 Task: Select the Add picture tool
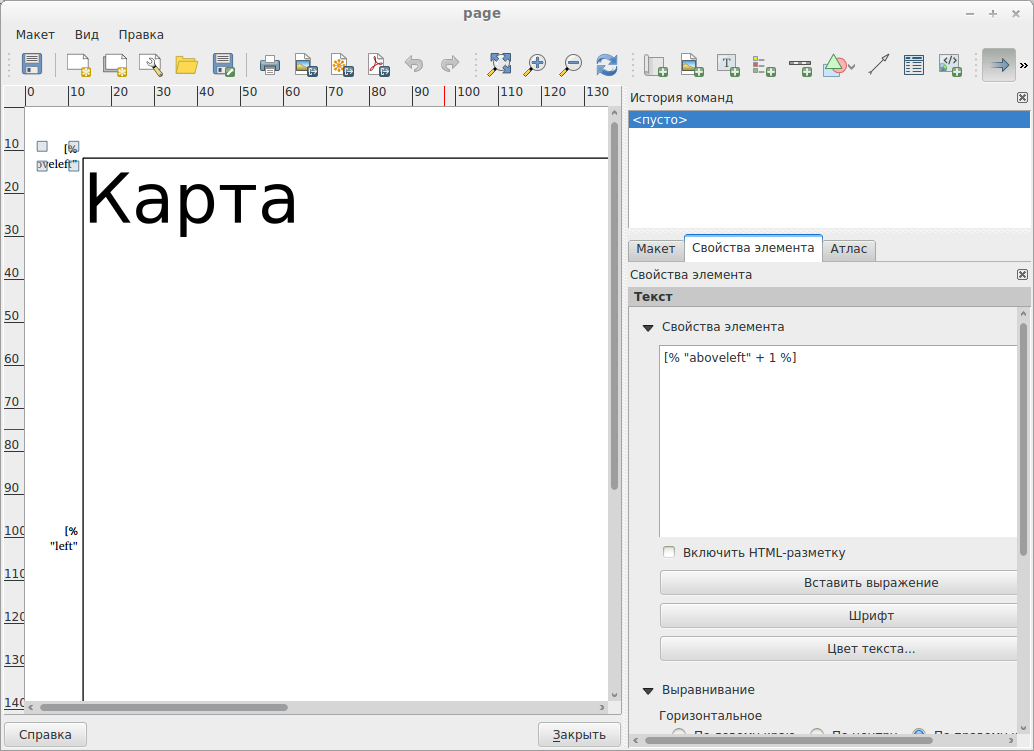coord(690,65)
